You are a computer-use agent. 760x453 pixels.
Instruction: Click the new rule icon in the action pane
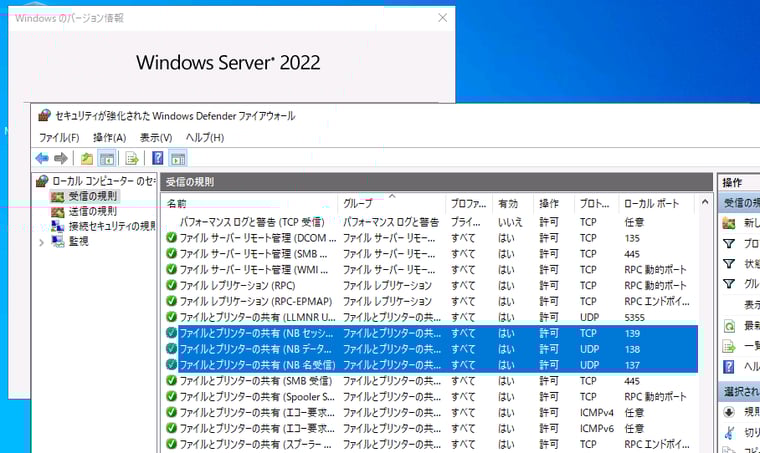[x=728, y=223]
